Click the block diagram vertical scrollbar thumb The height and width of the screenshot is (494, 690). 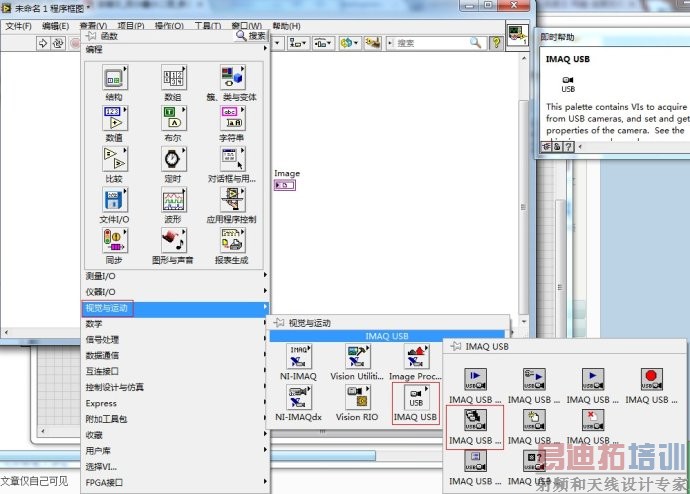pyautogui.click(x=523, y=207)
